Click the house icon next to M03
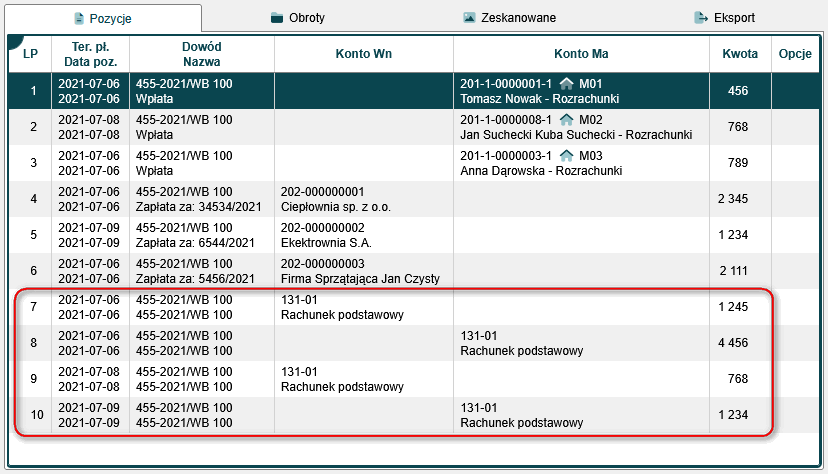 pyautogui.click(x=566, y=156)
